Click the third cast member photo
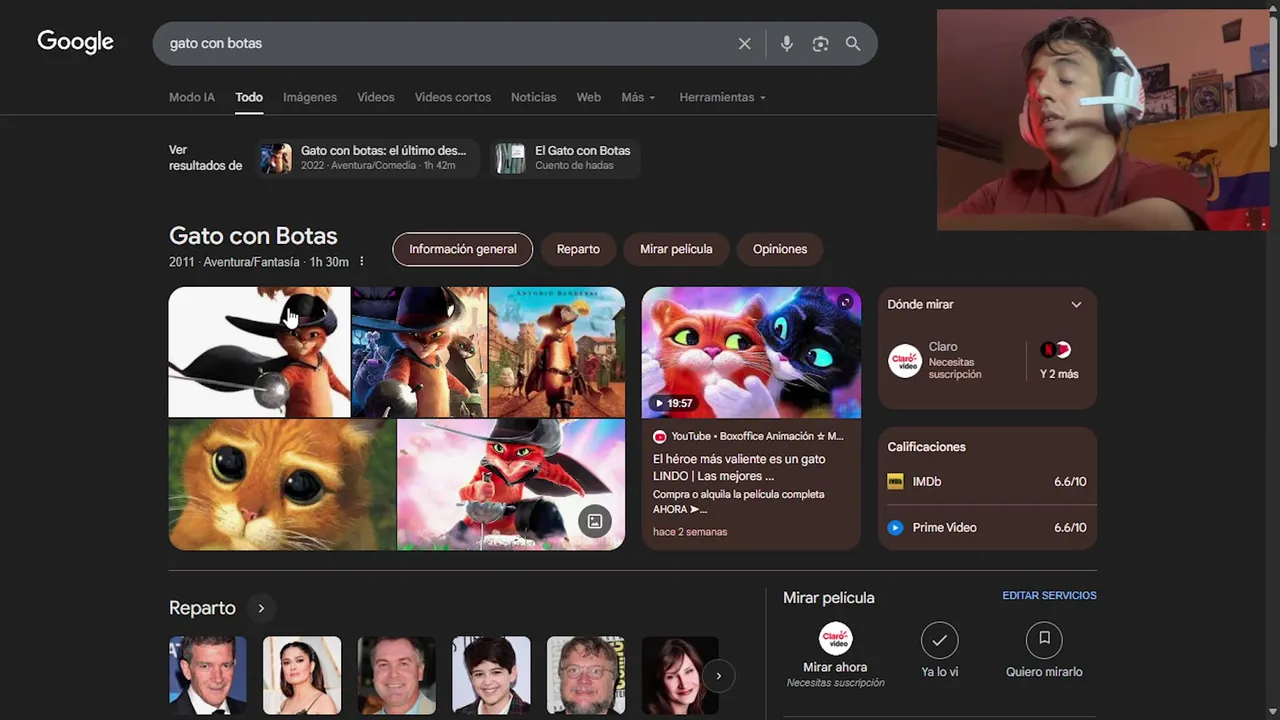1280x720 pixels. (x=397, y=676)
